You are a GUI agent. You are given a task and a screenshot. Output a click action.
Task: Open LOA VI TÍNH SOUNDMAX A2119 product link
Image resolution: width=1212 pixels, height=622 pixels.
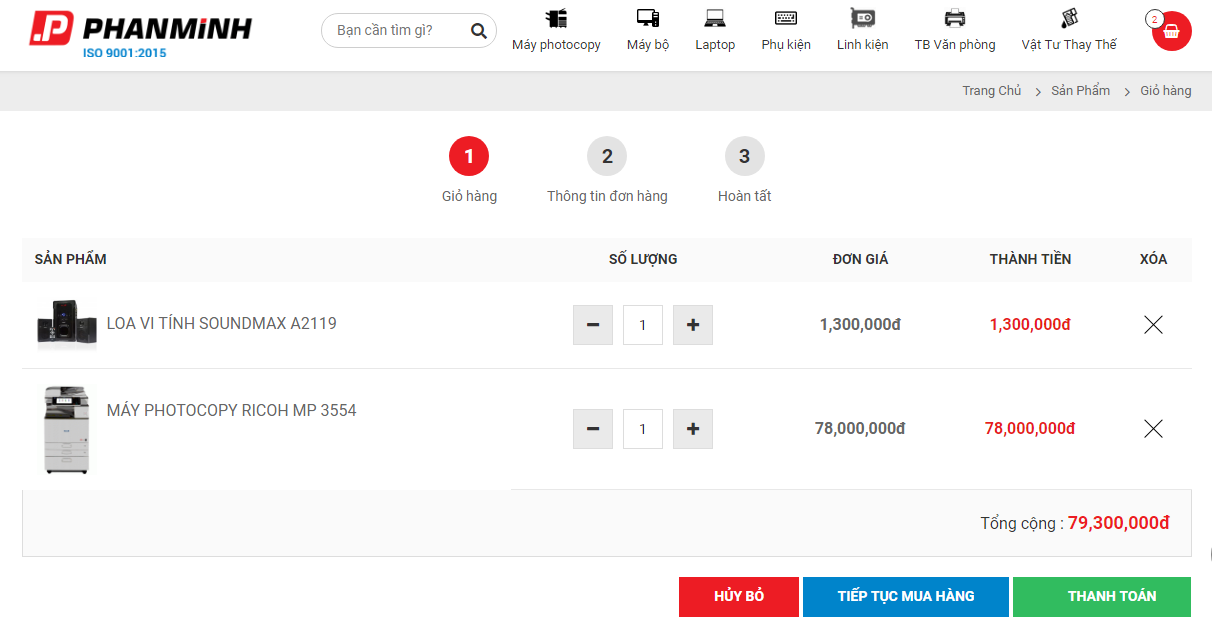(x=222, y=323)
